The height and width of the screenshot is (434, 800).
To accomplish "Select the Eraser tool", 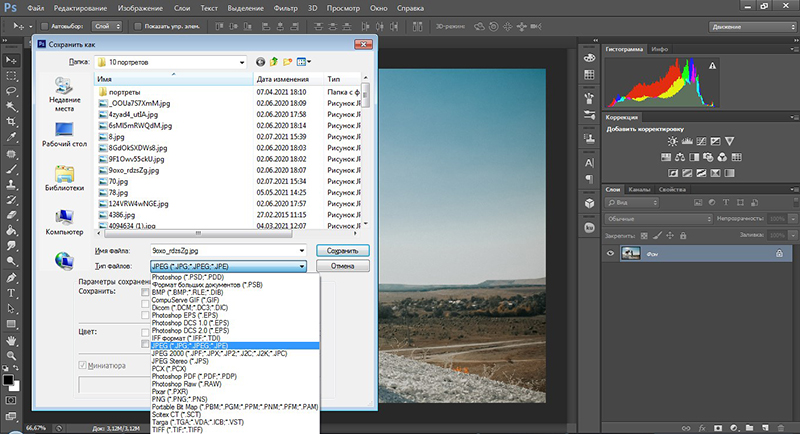I will pos(11,215).
